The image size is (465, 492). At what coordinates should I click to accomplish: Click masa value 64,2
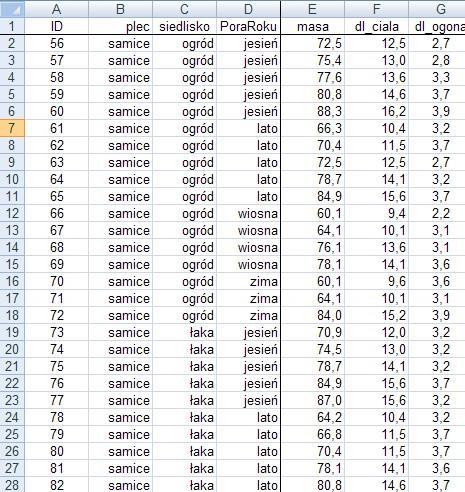click(x=312, y=417)
